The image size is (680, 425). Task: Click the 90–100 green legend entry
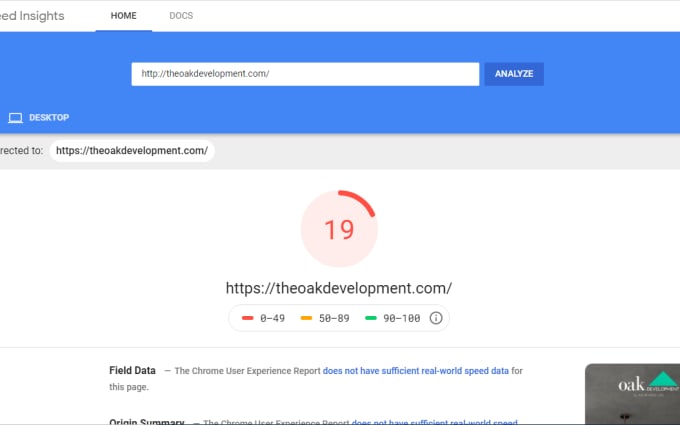click(393, 318)
